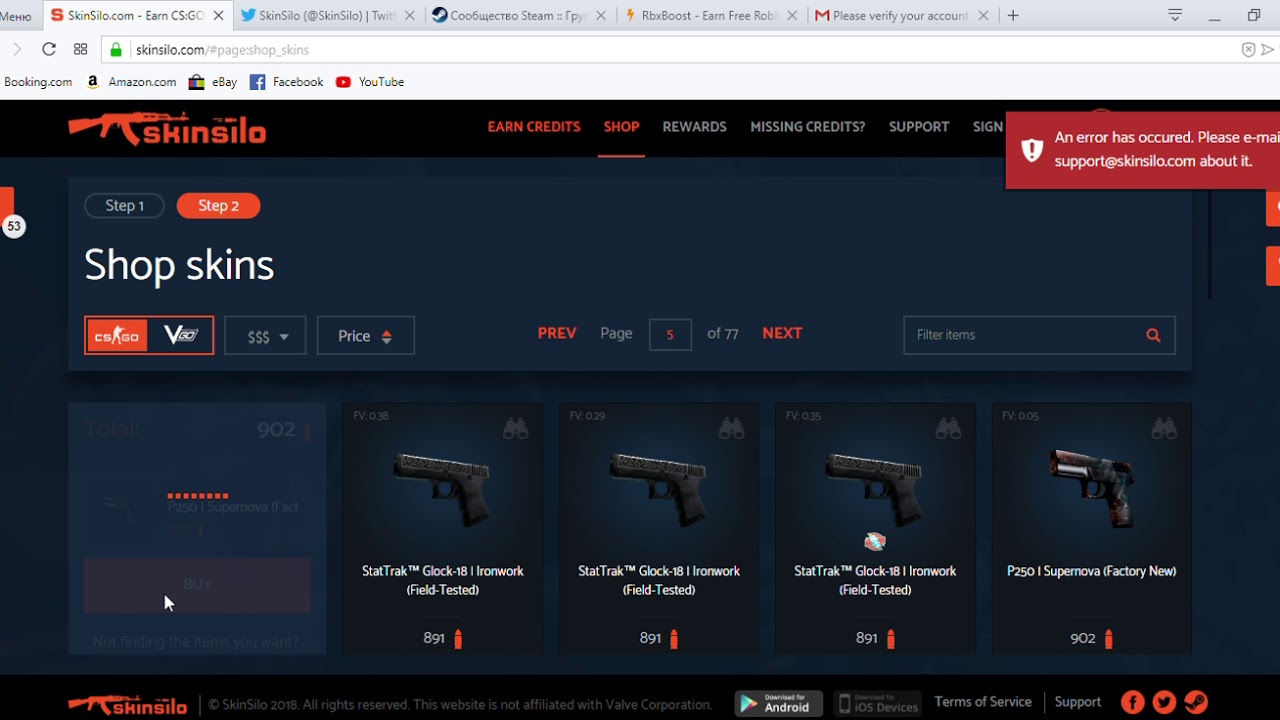Click the BUY button
This screenshot has height=720, width=1280.
[x=197, y=585]
